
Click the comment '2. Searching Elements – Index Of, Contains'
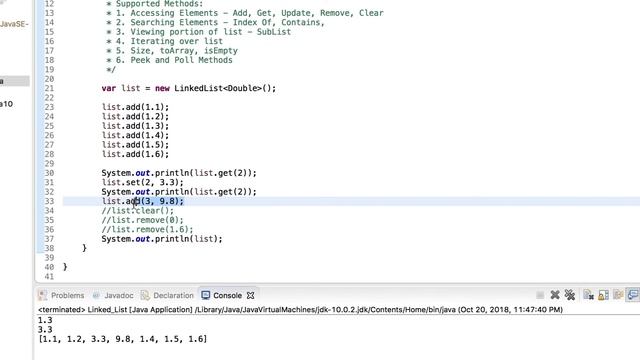(216, 22)
